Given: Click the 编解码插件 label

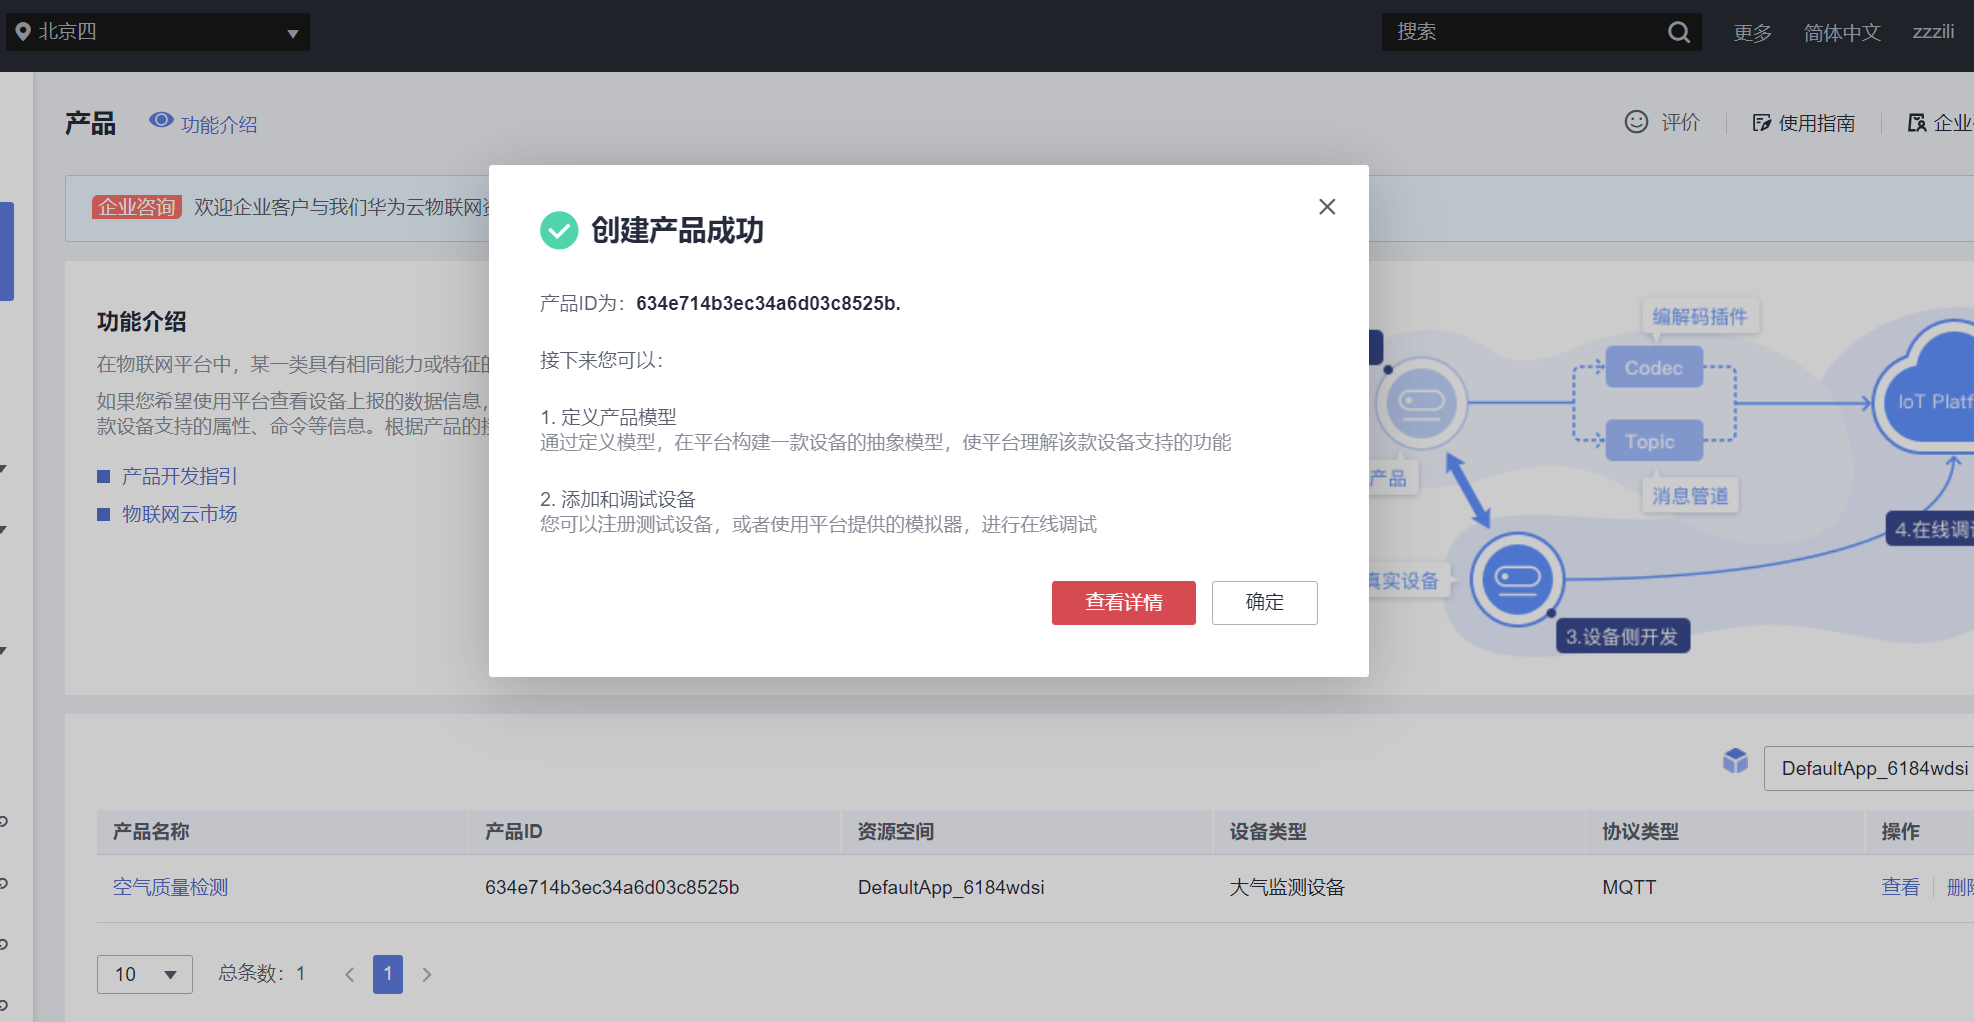Looking at the screenshot, I should point(1700,317).
